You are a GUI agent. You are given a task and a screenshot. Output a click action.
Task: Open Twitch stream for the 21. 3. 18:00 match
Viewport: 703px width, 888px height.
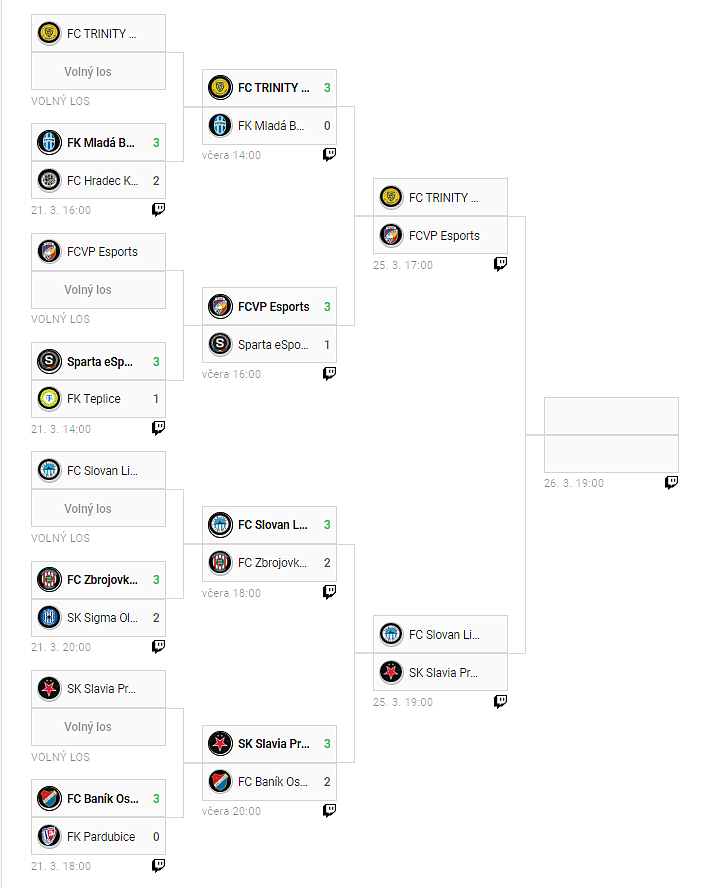158,865
